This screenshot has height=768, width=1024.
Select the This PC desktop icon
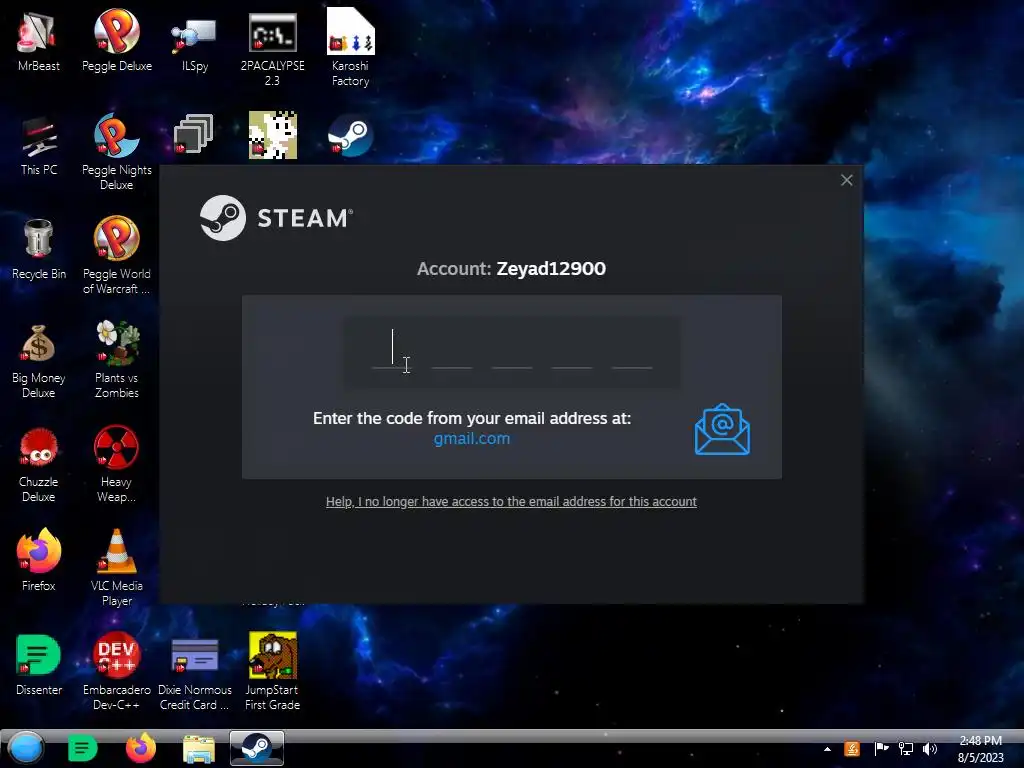coord(39,146)
